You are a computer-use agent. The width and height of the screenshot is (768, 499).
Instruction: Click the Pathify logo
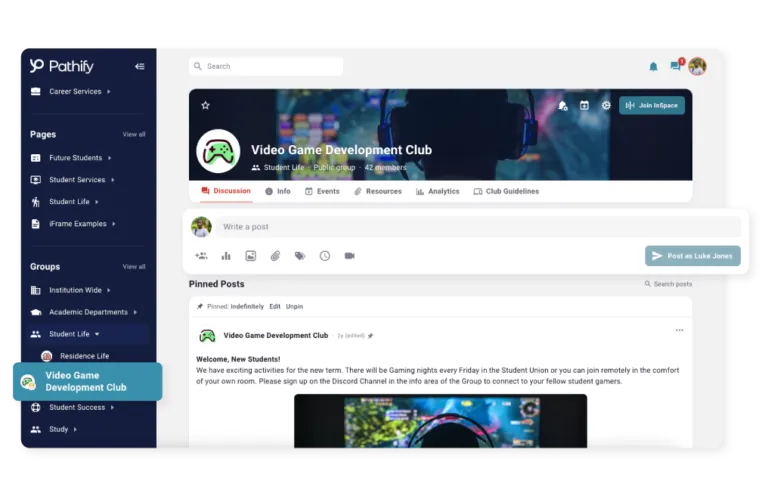pyautogui.click(x=62, y=66)
